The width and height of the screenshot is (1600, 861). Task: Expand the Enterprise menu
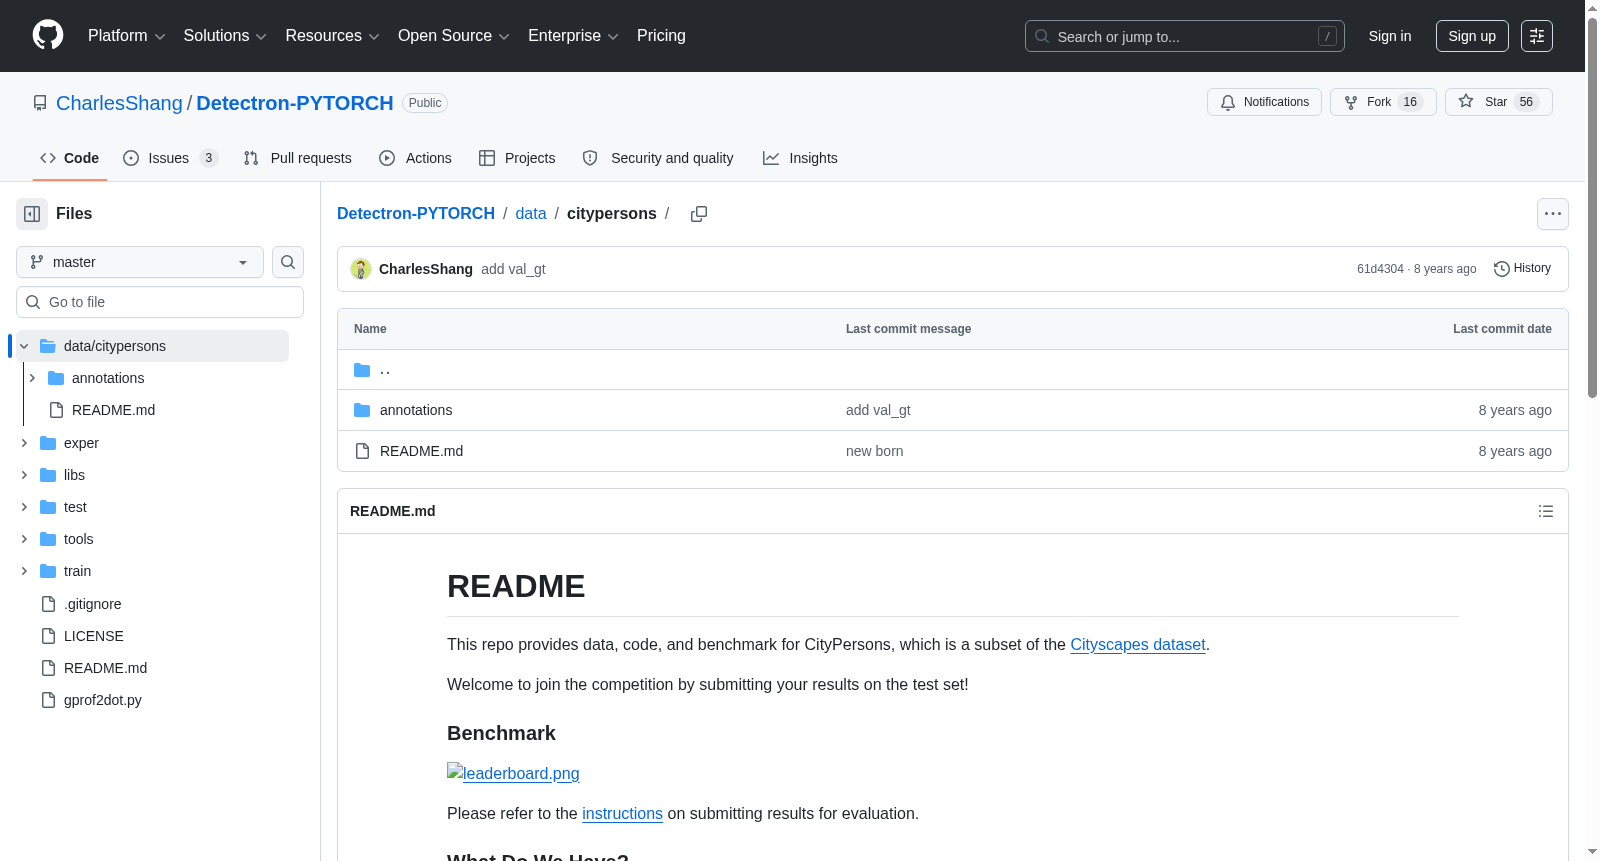(x=573, y=36)
